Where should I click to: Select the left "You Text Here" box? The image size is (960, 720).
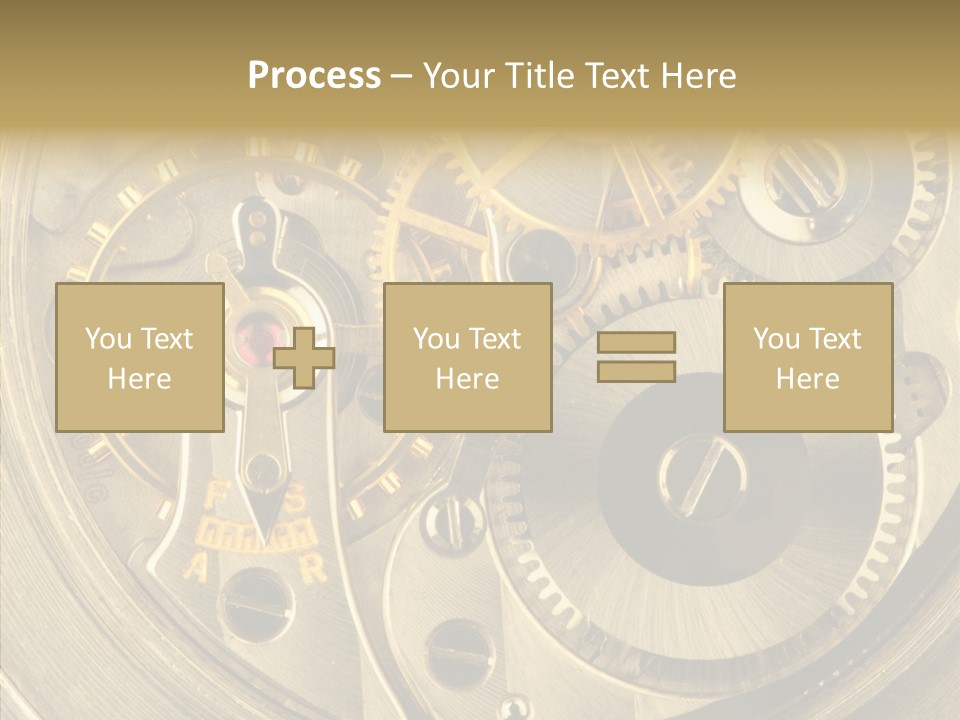point(140,358)
